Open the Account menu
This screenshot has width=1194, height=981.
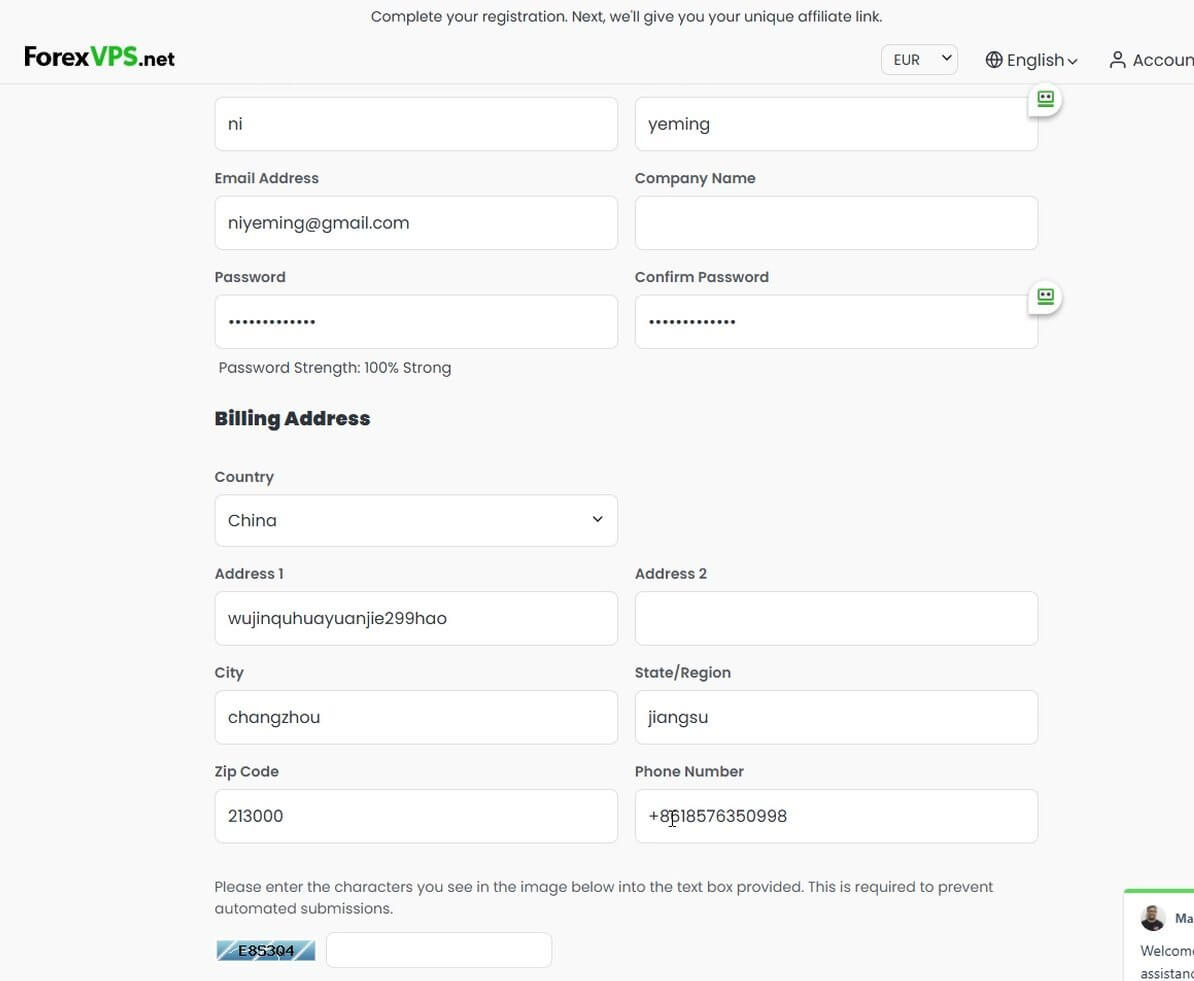[1151, 59]
